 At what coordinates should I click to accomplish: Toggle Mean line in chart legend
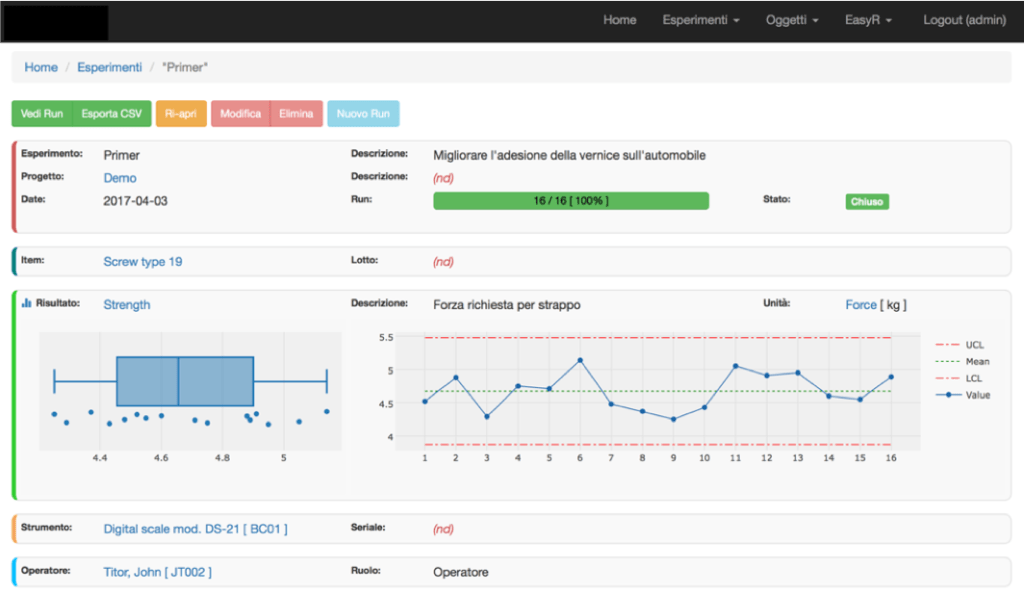tap(977, 362)
